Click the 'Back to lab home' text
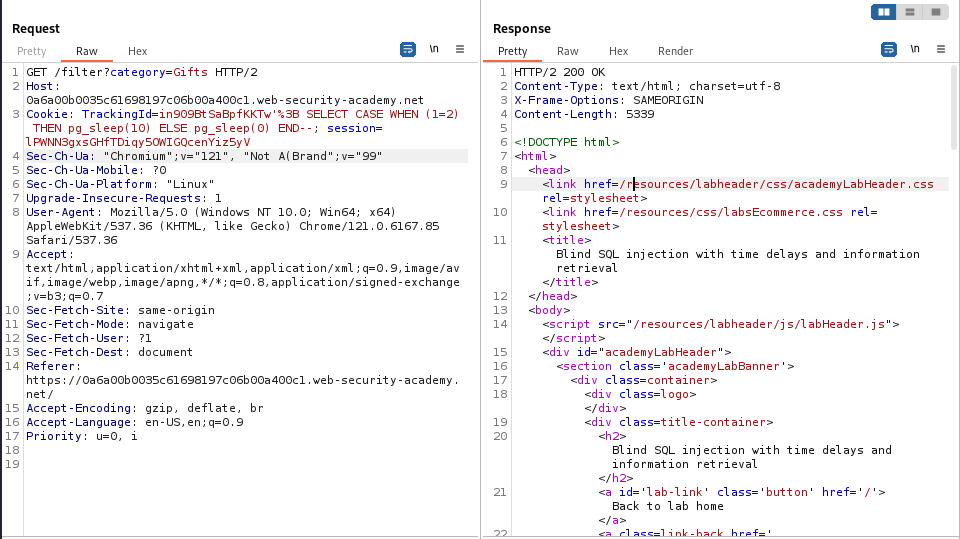Viewport: 960px width, 539px height. (x=668, y=507)
